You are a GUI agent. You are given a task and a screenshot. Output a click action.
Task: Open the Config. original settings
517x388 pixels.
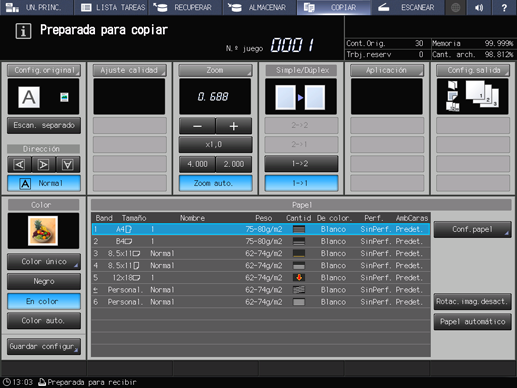[x=44, y=70]
